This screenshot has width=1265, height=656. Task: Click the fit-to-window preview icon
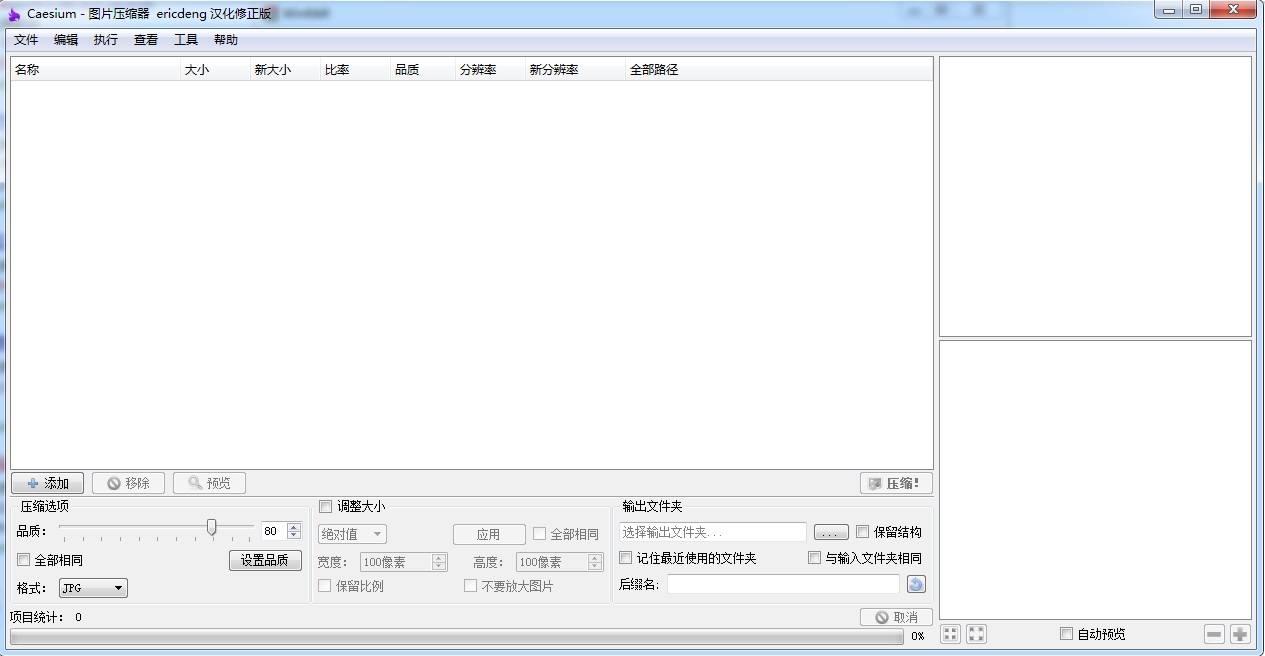click(950, 634)
